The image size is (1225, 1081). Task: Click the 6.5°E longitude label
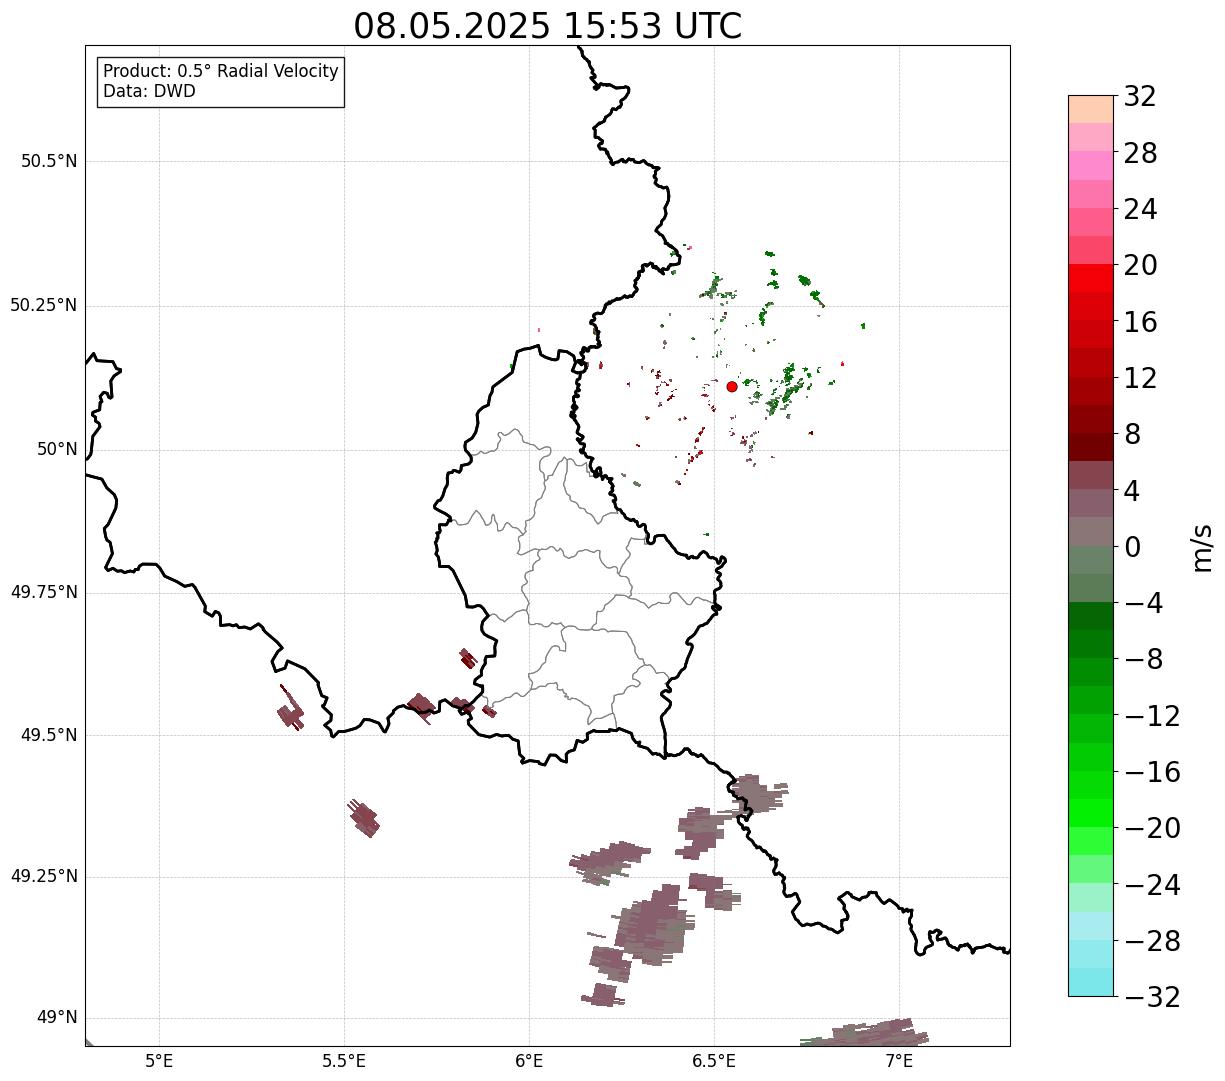(x=714, y=1061)
